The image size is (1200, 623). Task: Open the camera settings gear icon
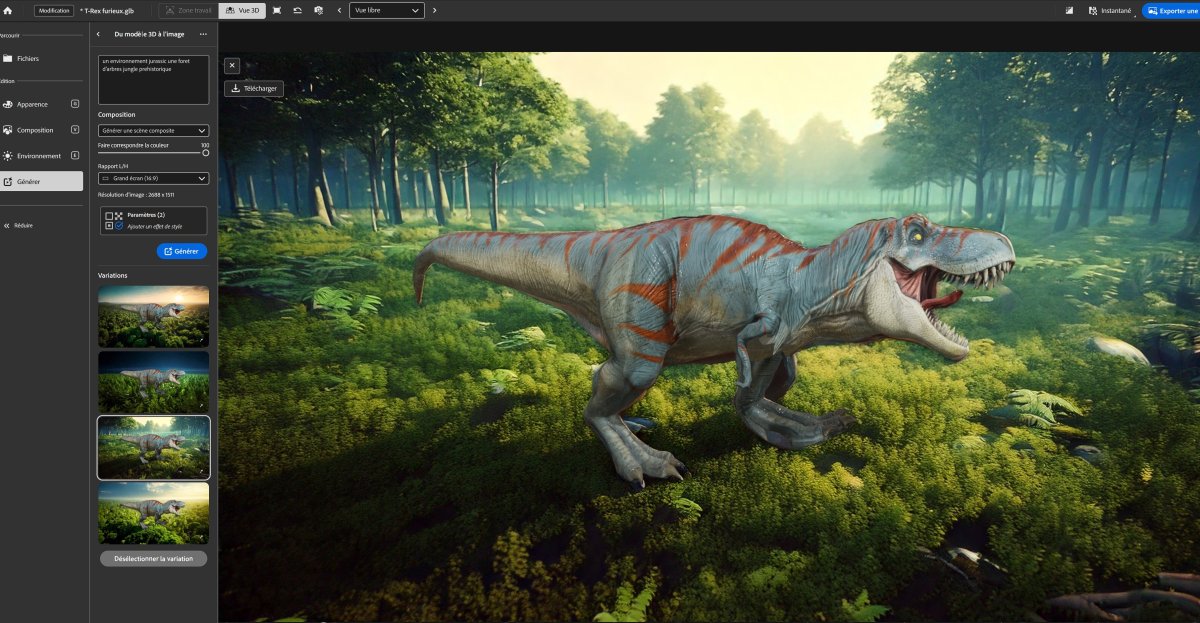318,10
